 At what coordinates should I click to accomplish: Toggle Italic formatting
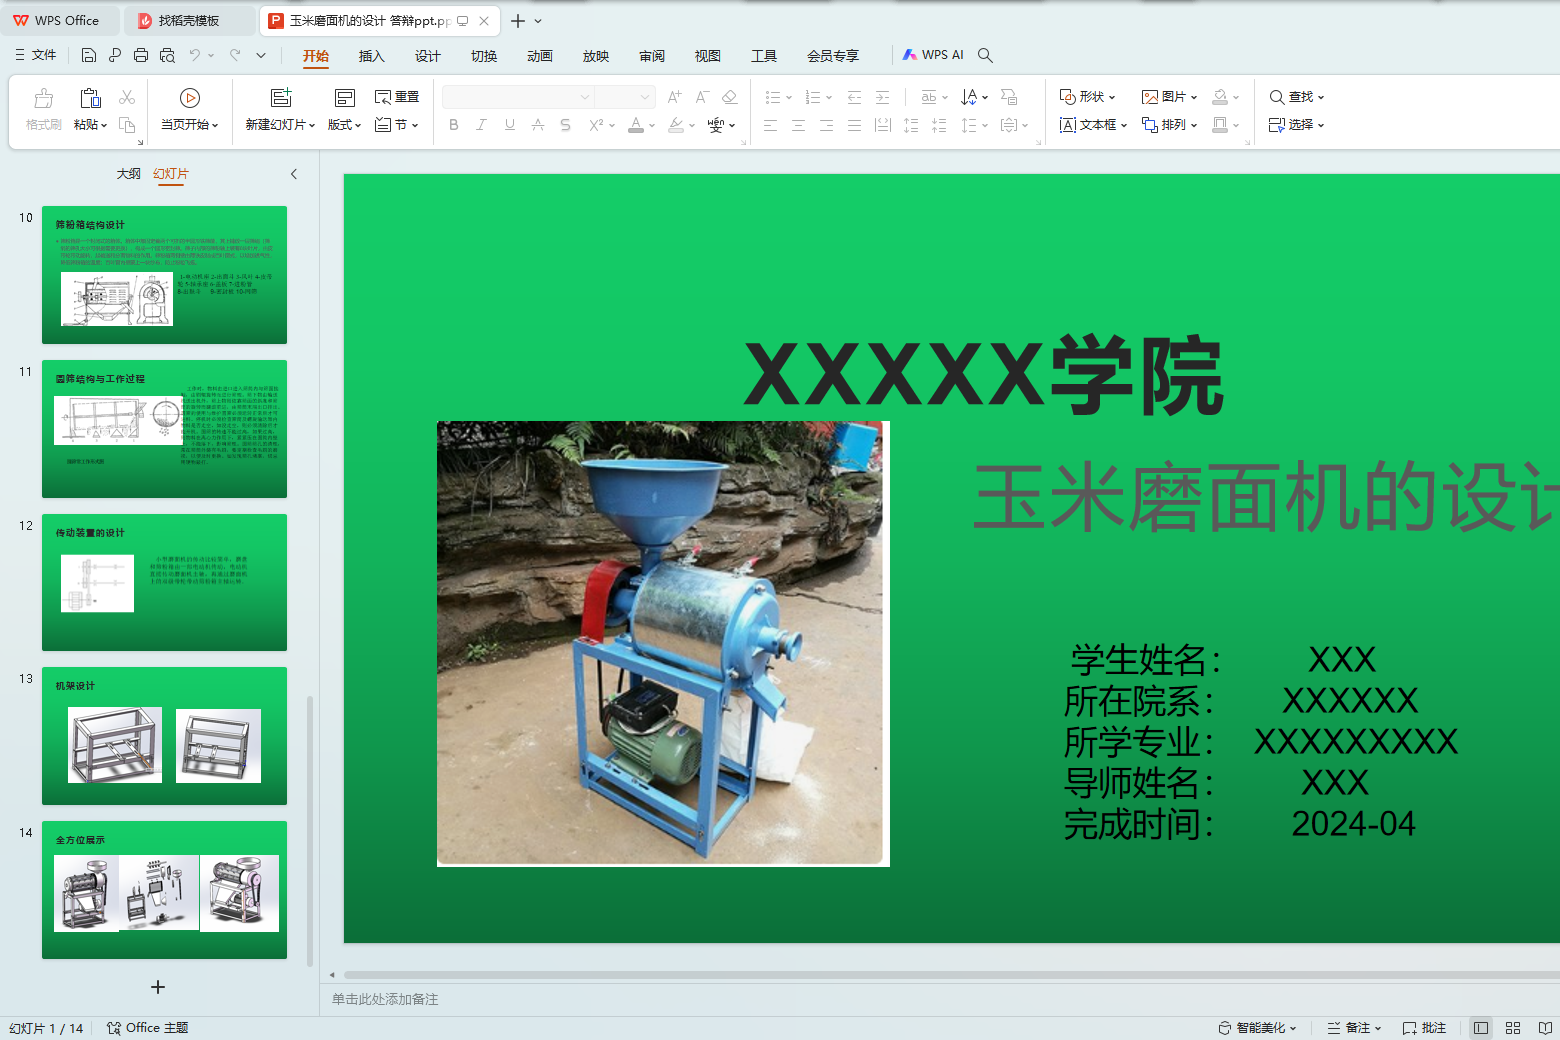482,125
